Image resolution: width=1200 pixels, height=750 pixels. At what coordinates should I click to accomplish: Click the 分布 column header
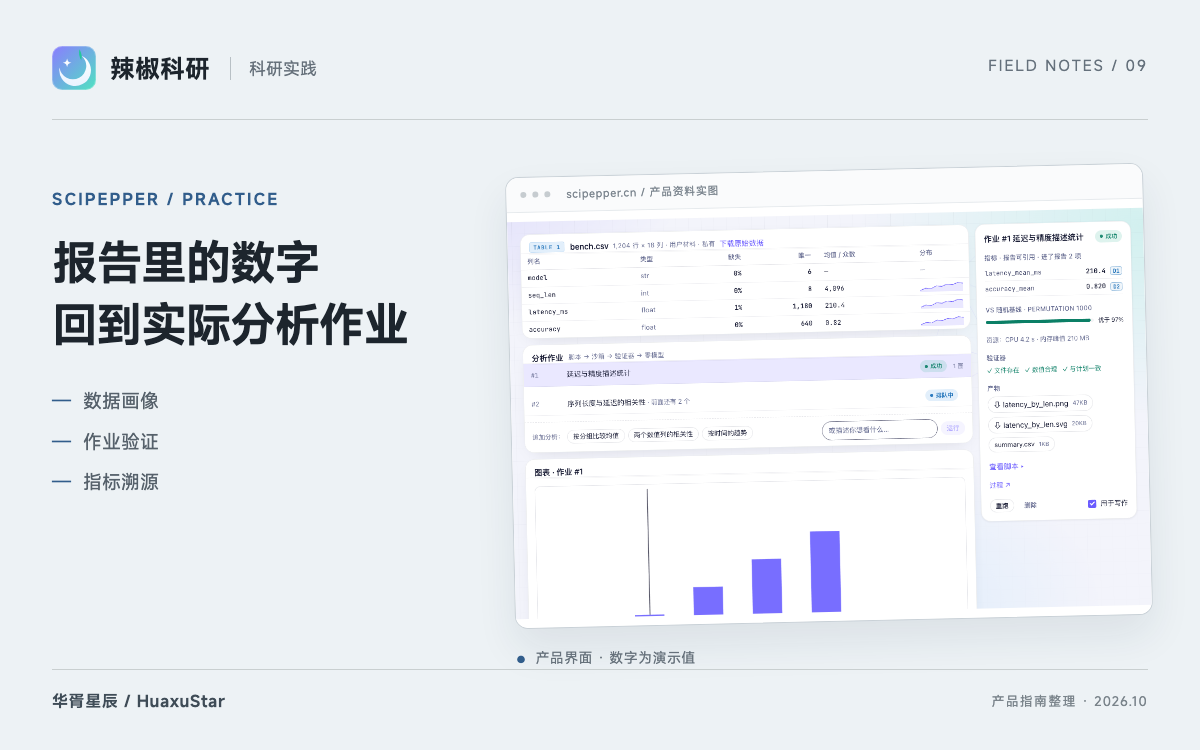927,253
